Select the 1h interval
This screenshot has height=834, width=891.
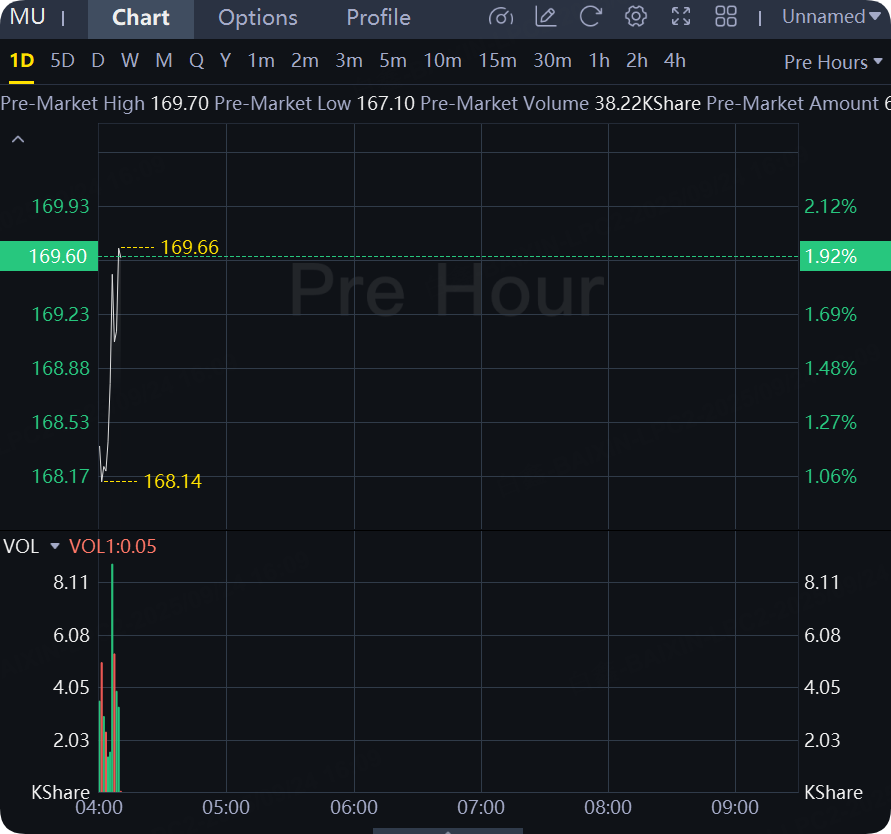599,60
